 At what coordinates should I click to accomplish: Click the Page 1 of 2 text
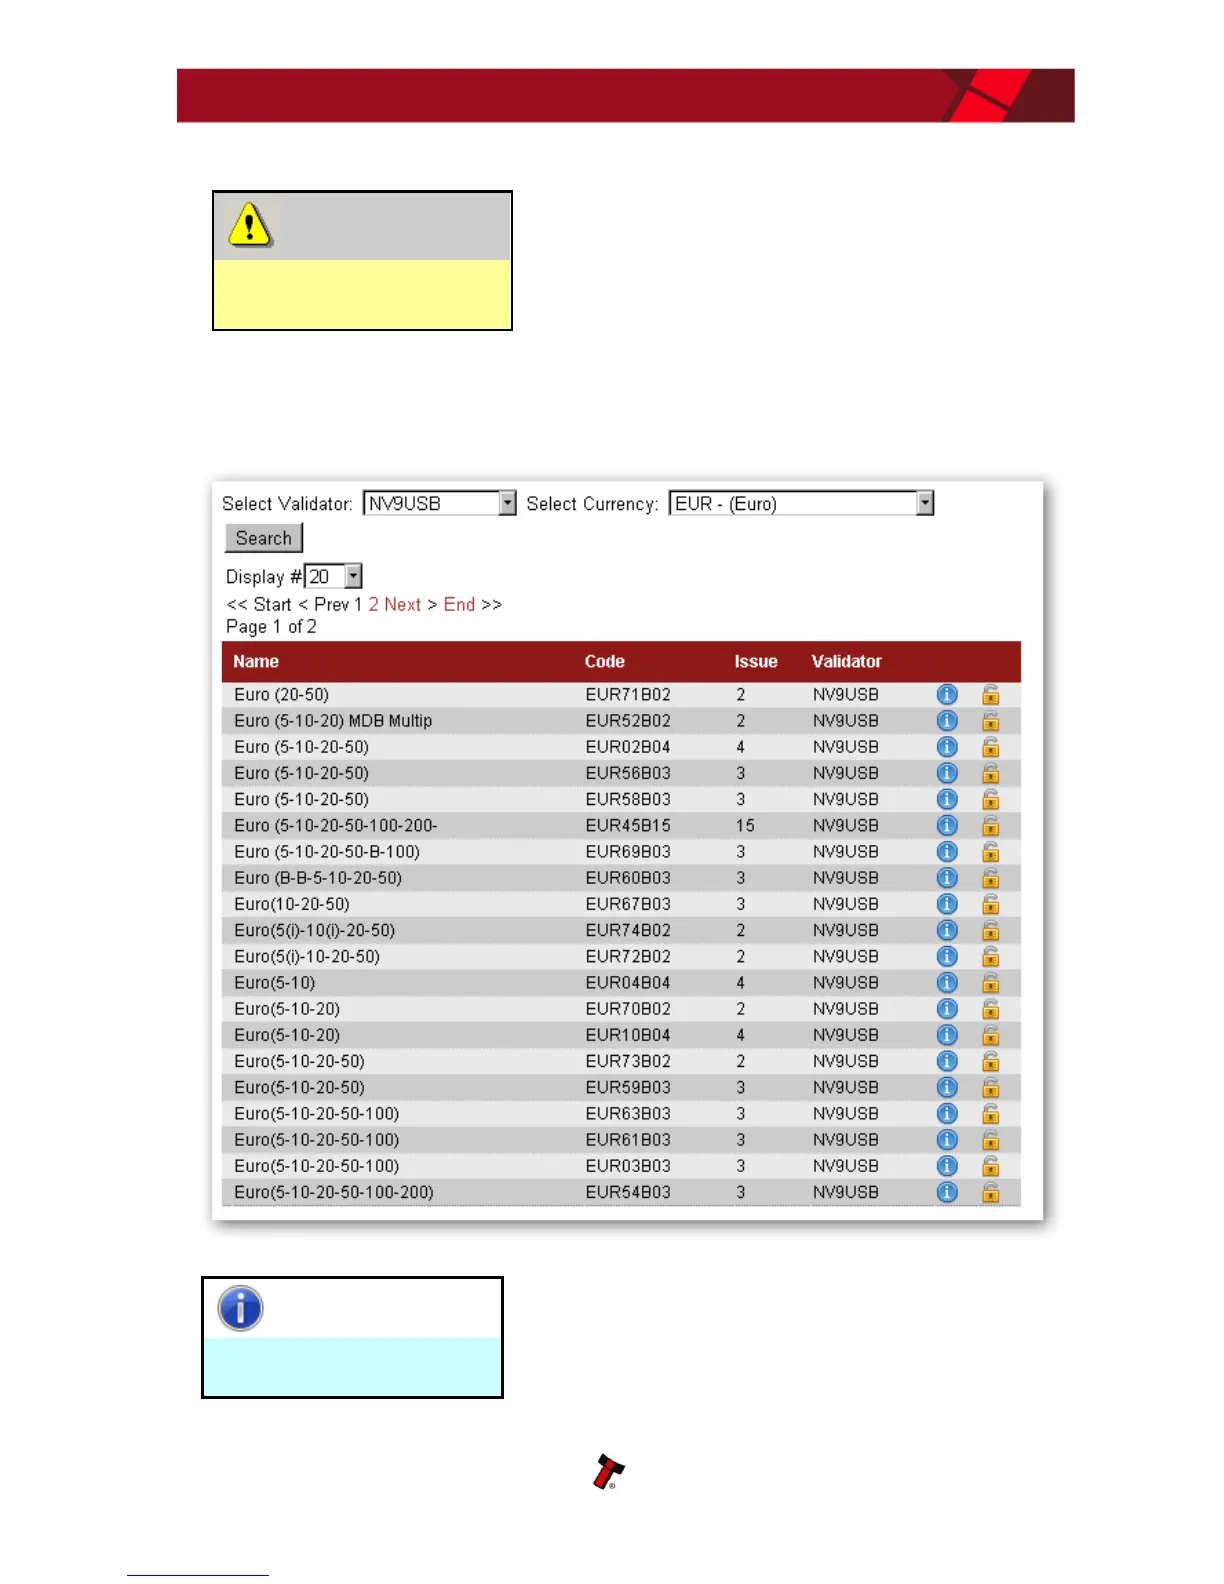[271, 626]
